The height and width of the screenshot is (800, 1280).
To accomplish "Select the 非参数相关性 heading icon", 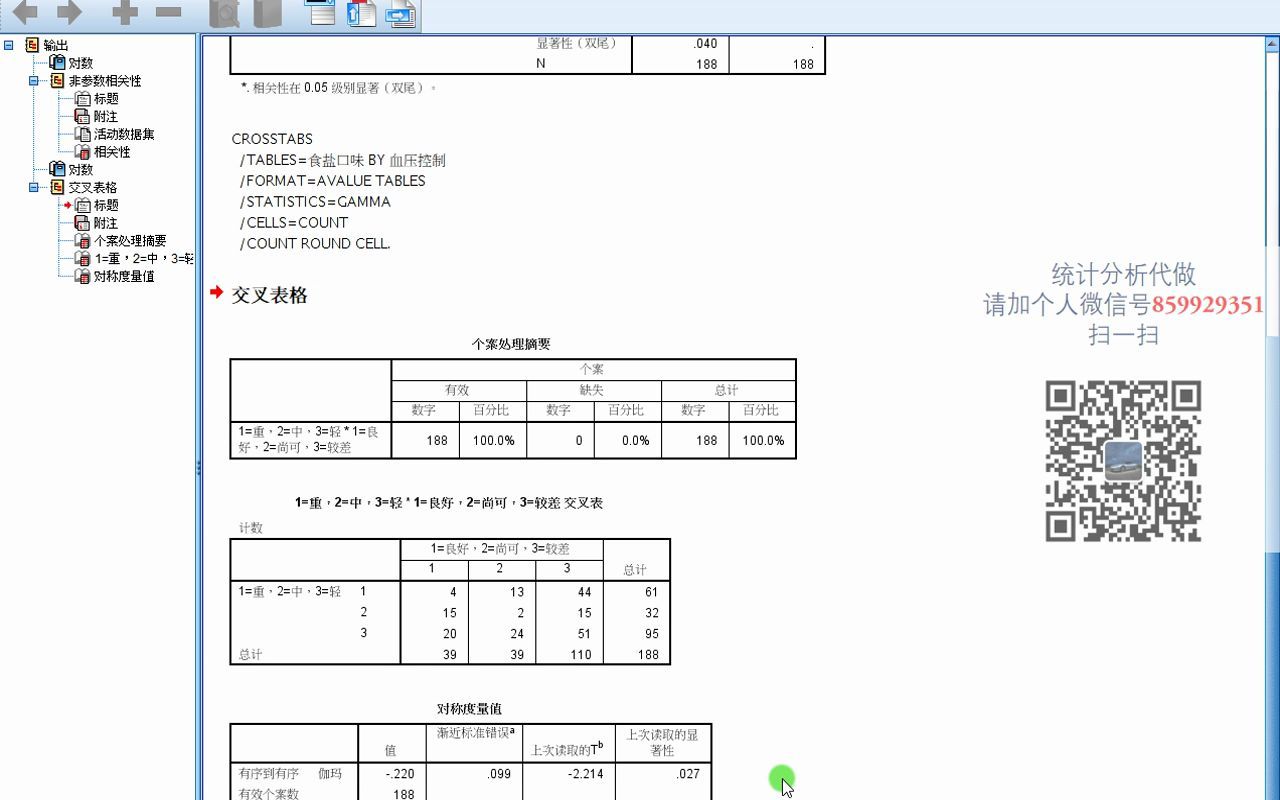I will [58, 81].
